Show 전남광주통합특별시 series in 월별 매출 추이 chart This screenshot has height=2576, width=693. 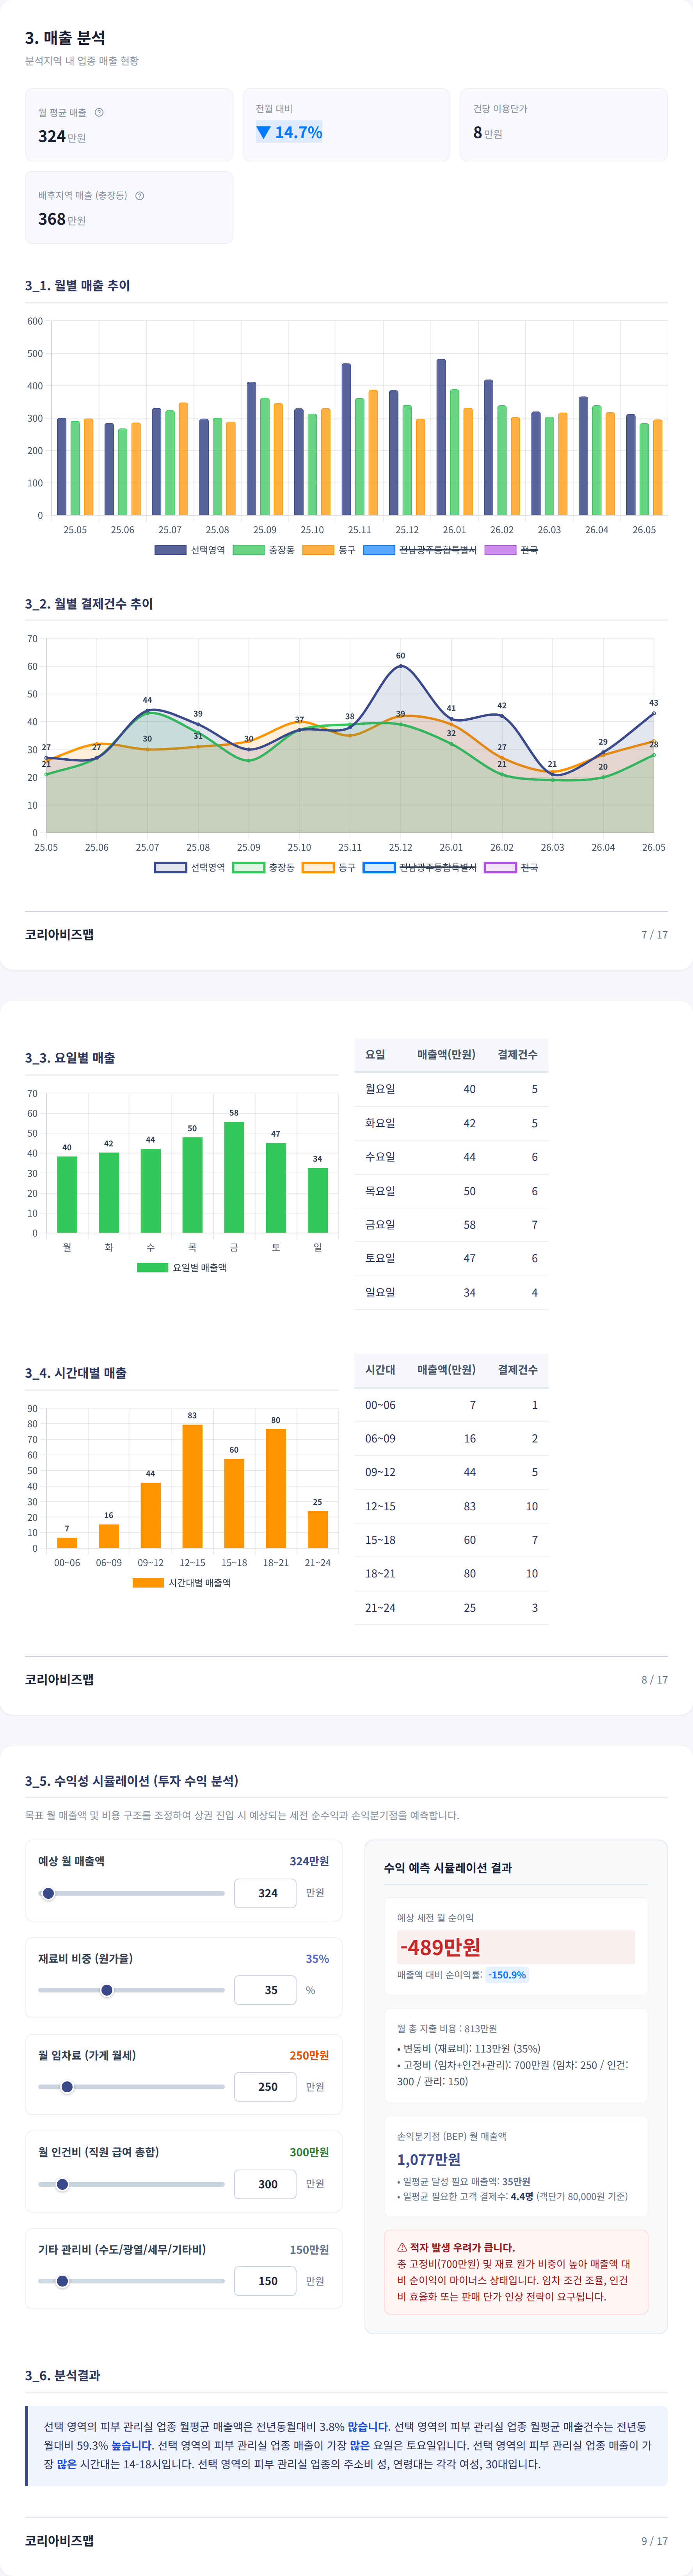point(420,550)
